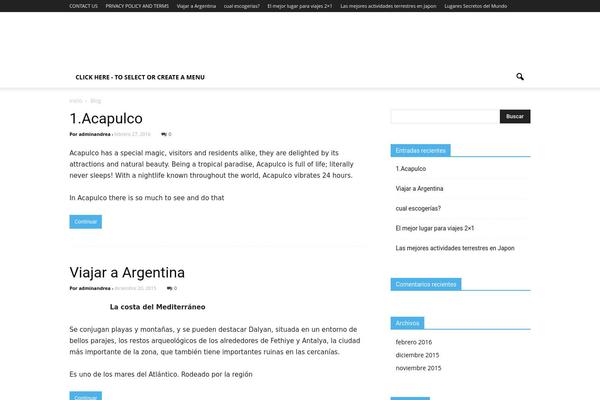Open Viajar a Argentina in Entradas recientes
This screenshot has width=600, height=400.
(x=419, y=189)
